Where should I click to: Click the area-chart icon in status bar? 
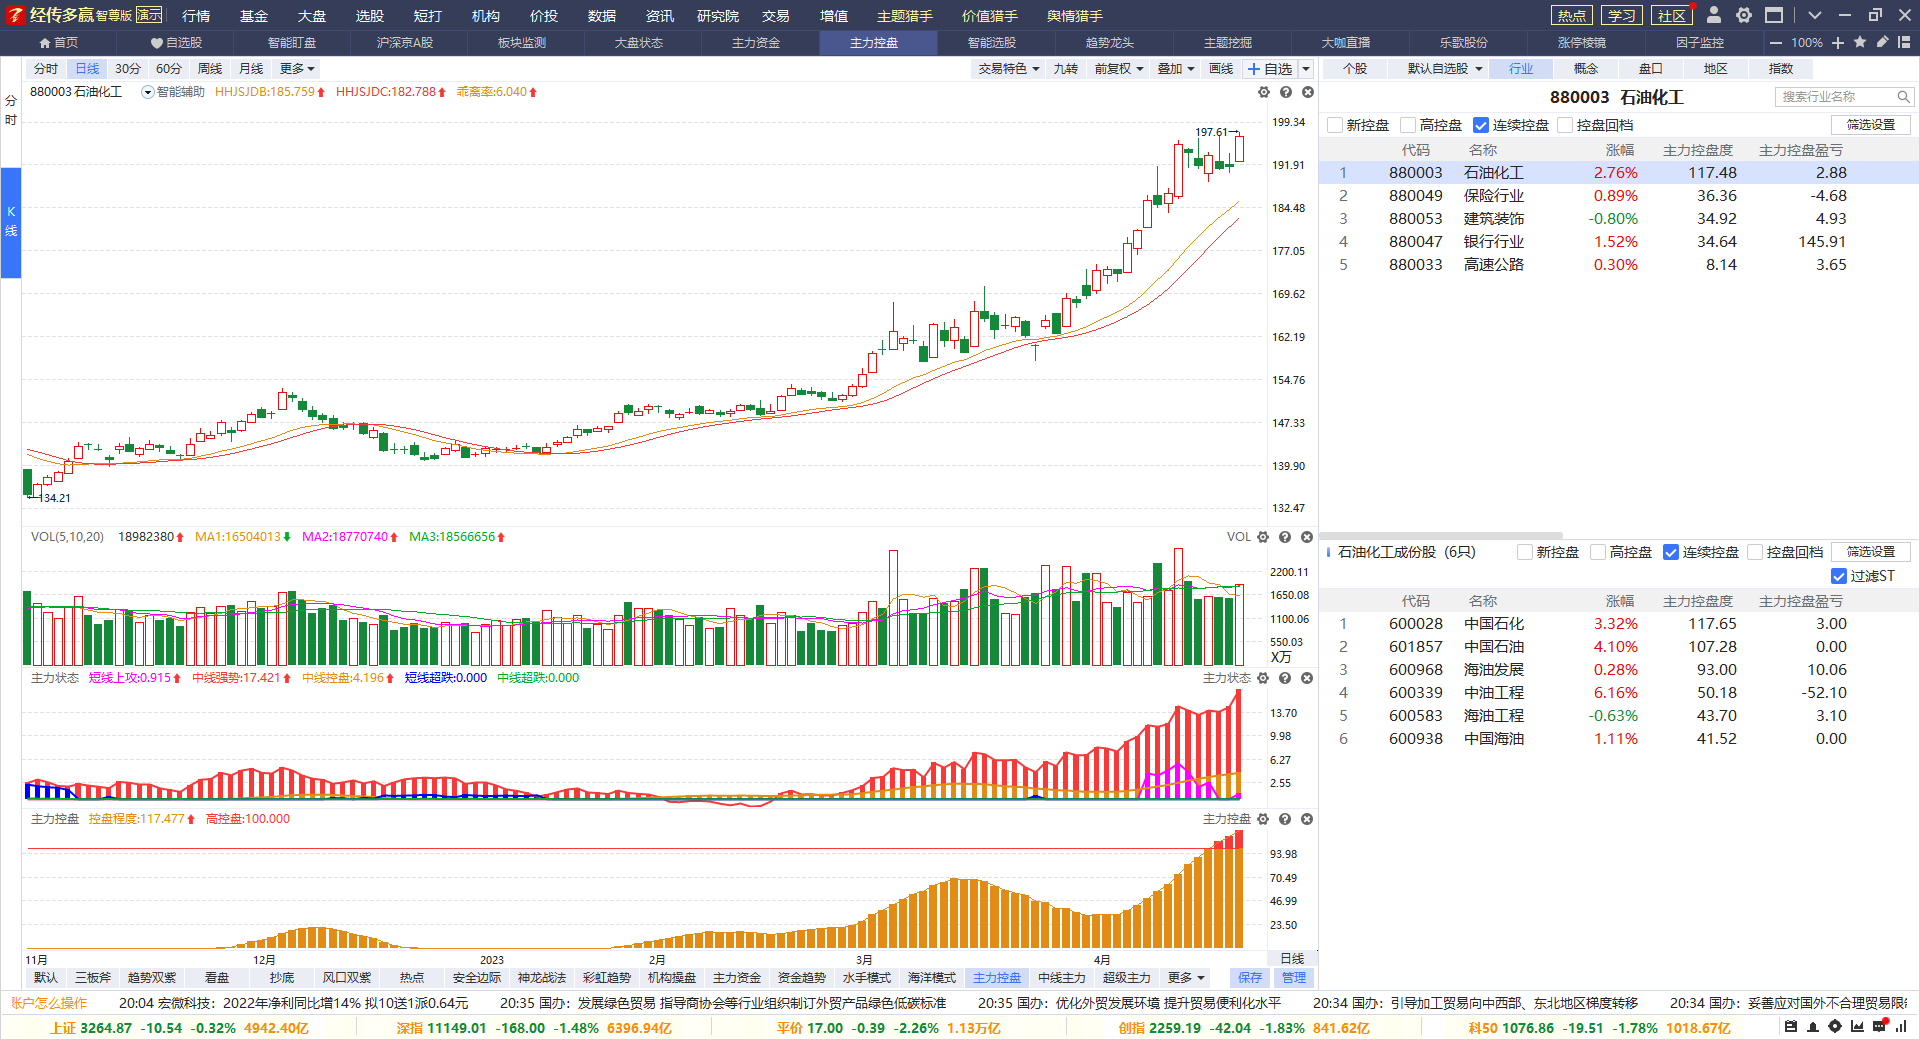click(x=1857, y=1027)
